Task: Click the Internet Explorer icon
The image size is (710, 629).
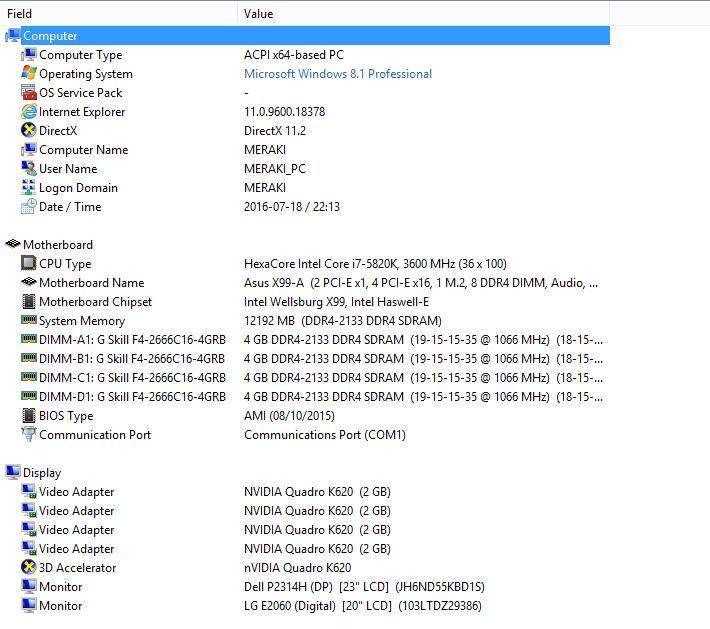Action: pos(29,111)
